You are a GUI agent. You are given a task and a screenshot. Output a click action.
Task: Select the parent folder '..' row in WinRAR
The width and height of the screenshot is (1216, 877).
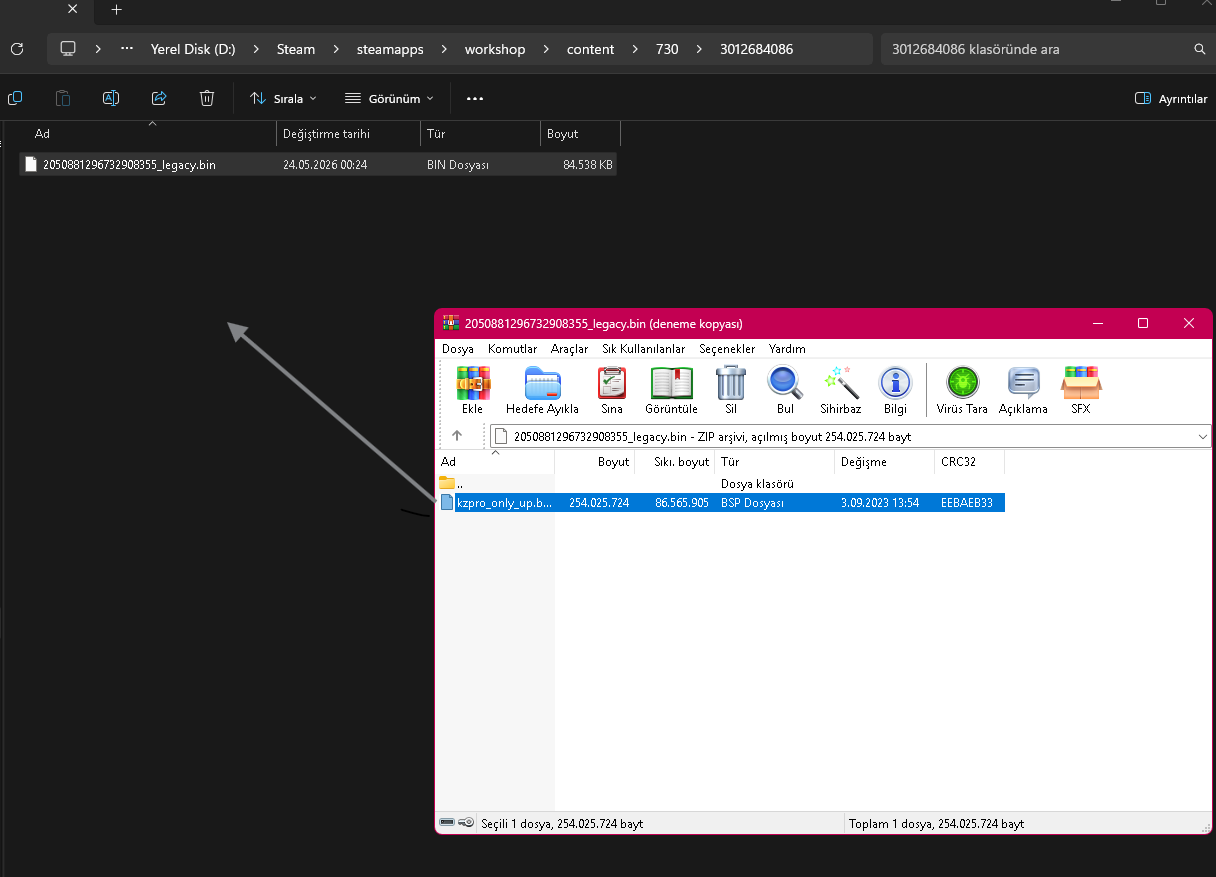(x=721, y=484)
